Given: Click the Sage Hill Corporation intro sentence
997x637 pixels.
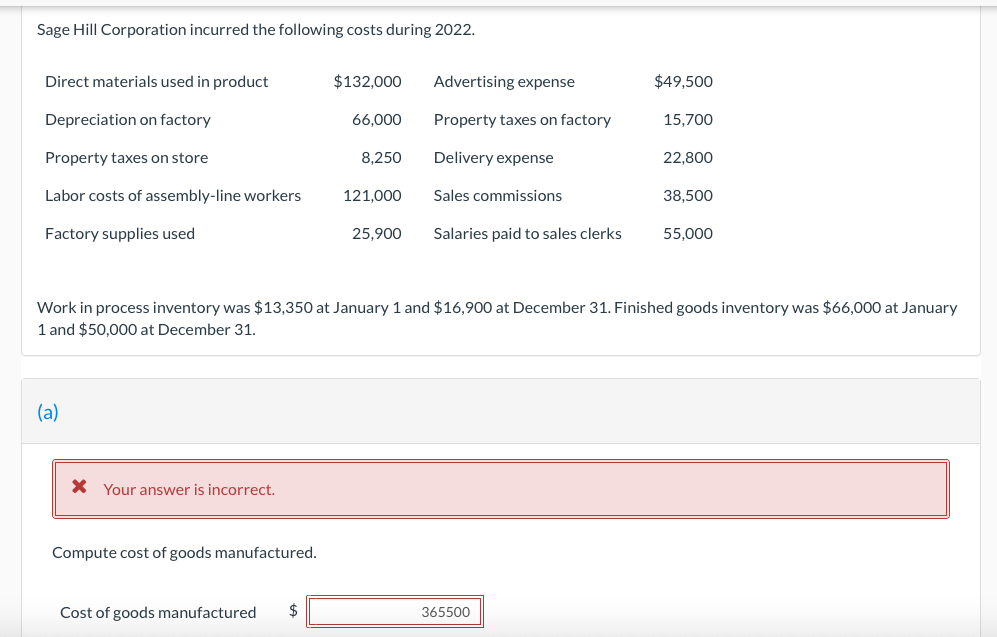Looking at the screenshot, I should pyautogui.click(x=256, y=30).
